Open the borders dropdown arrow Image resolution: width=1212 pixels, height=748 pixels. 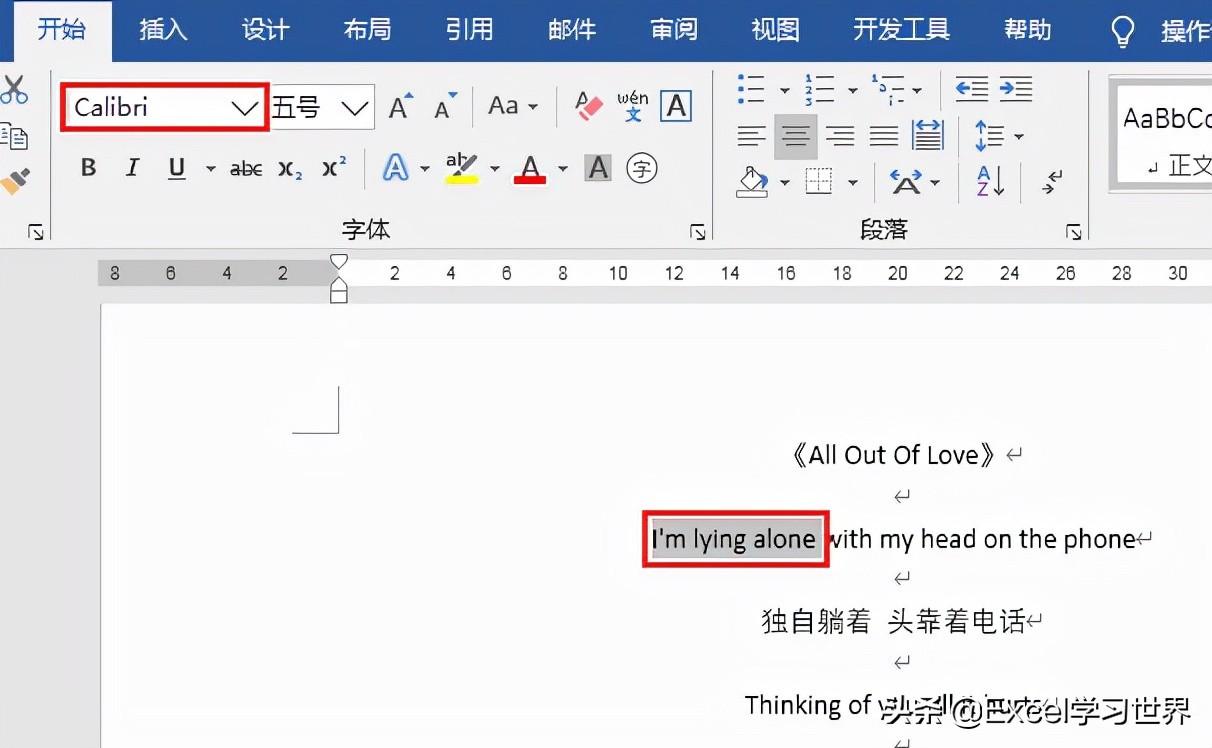pyautogui.click(x=853, y=182)
